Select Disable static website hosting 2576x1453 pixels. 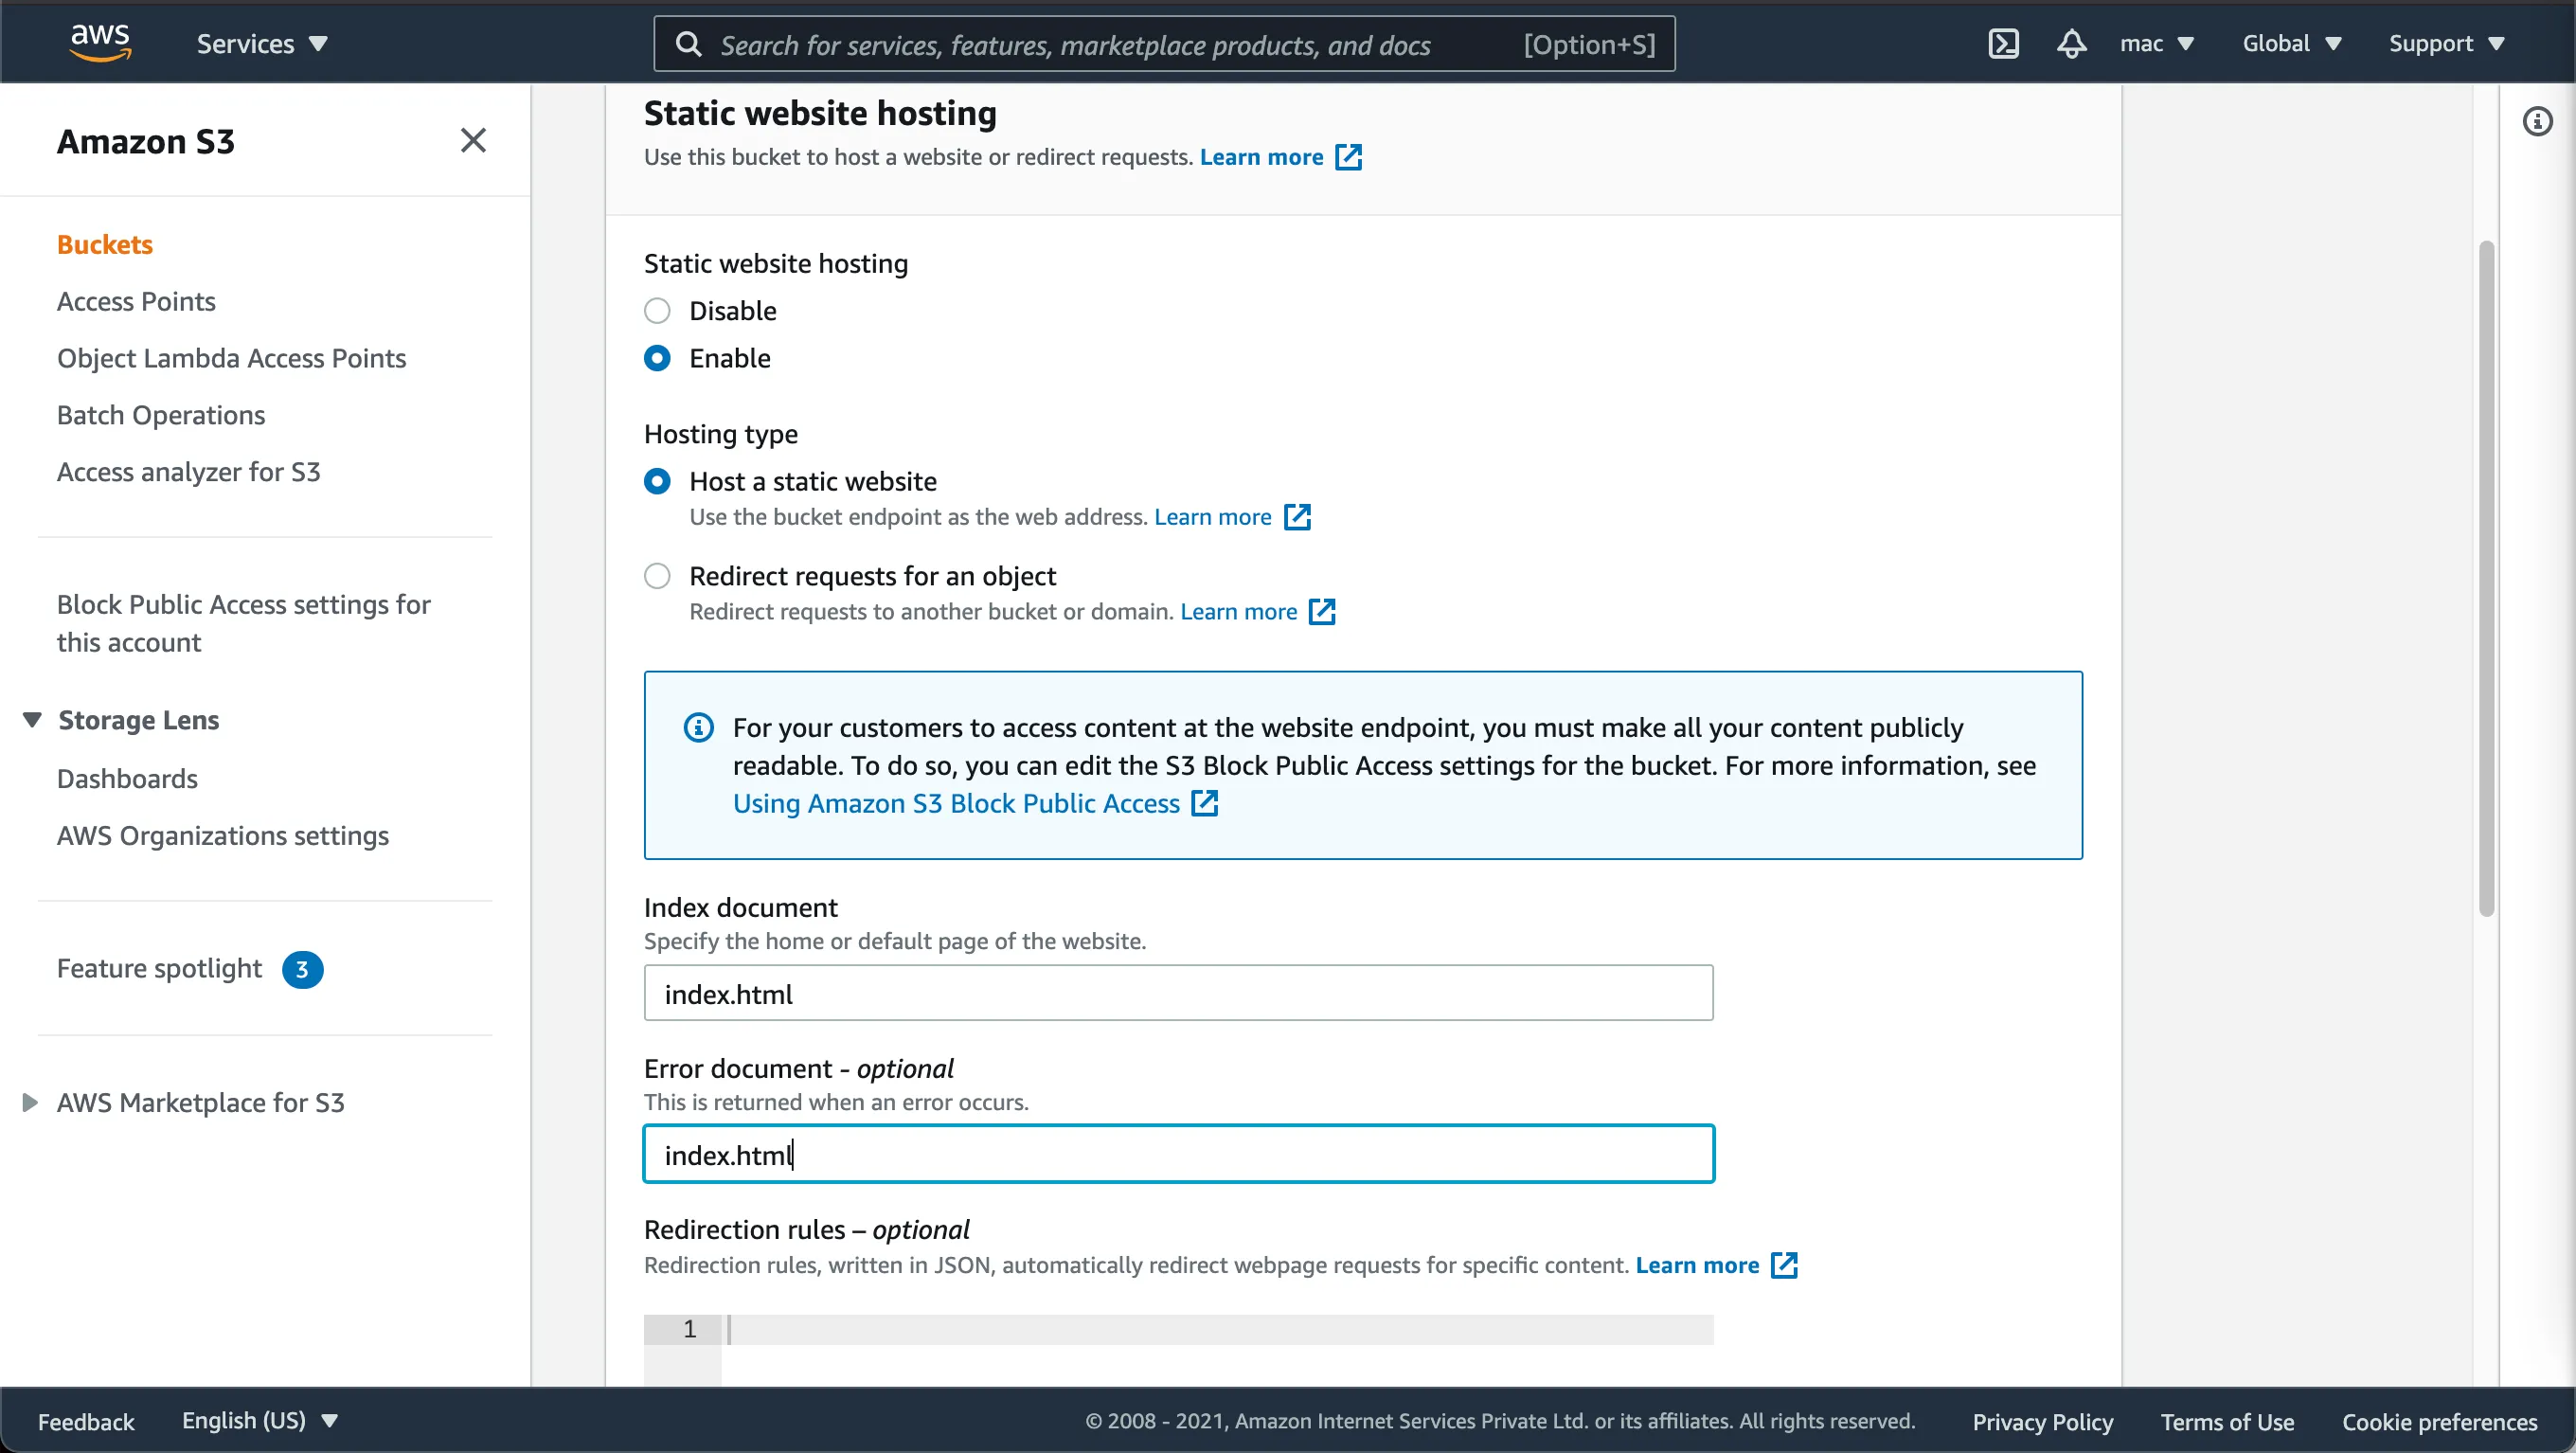657,311
